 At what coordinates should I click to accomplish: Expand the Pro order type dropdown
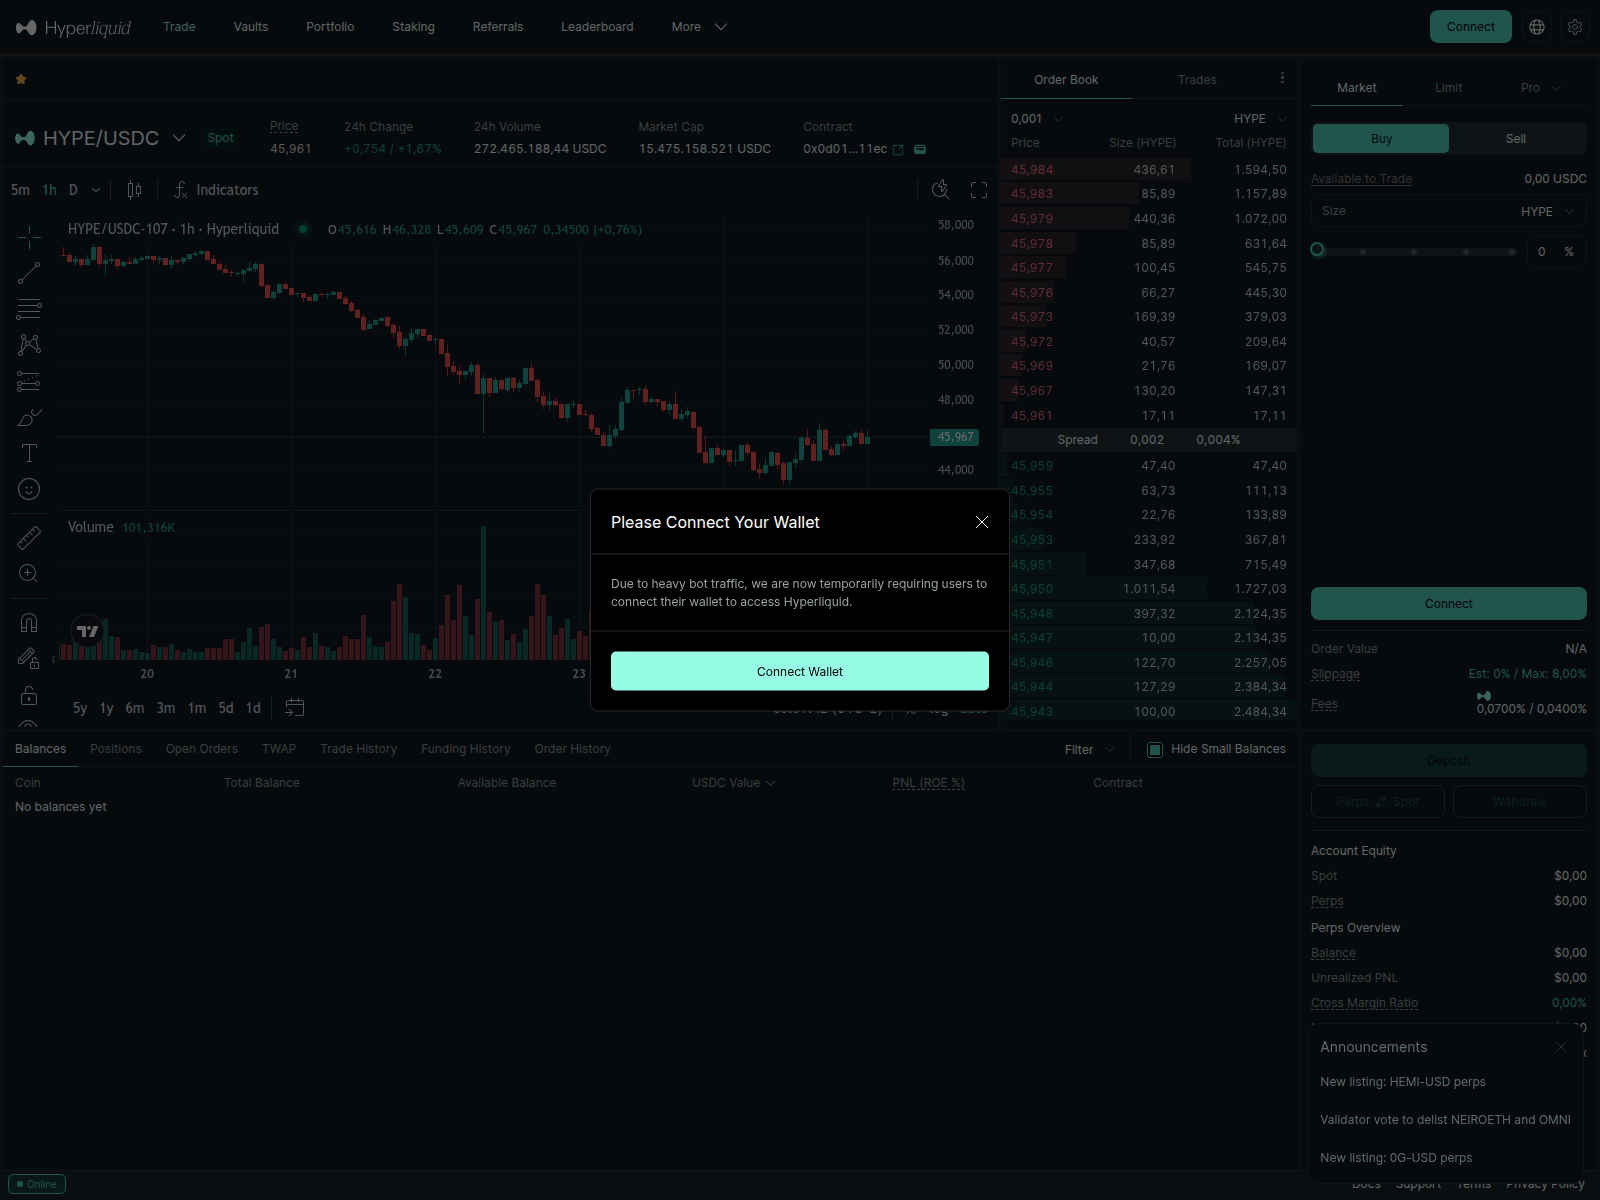point(1540,88)
